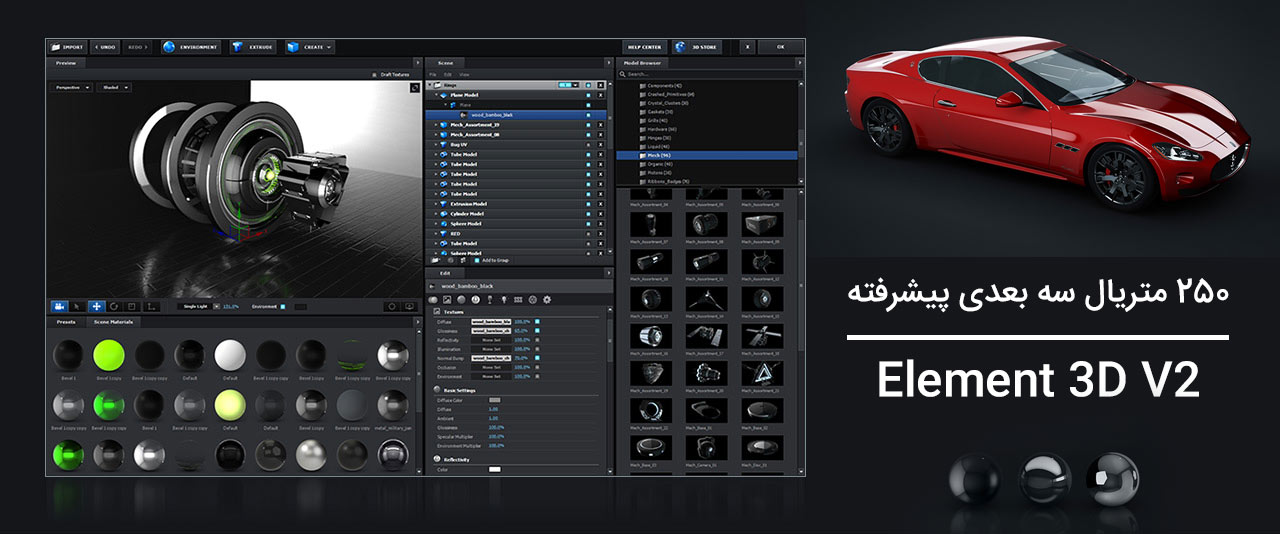Click the axis anchor tool in preview toolbar
Image resolution: width=1280 pixels, height=534 pixels.
point(151,307)
